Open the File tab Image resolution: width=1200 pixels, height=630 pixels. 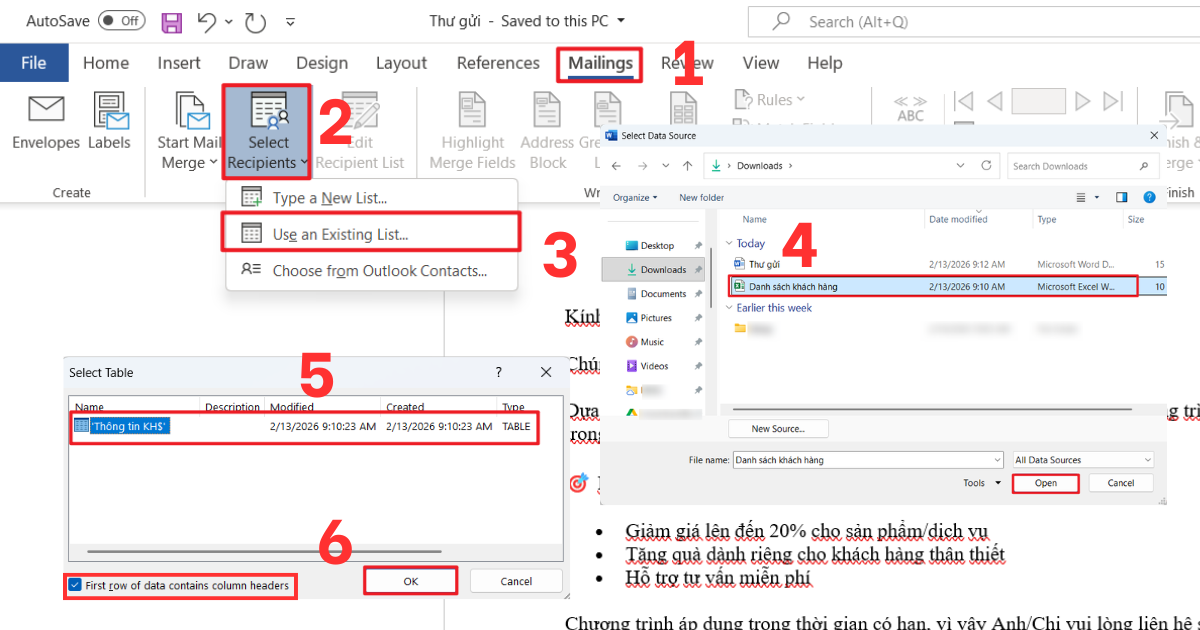point(34,63)
